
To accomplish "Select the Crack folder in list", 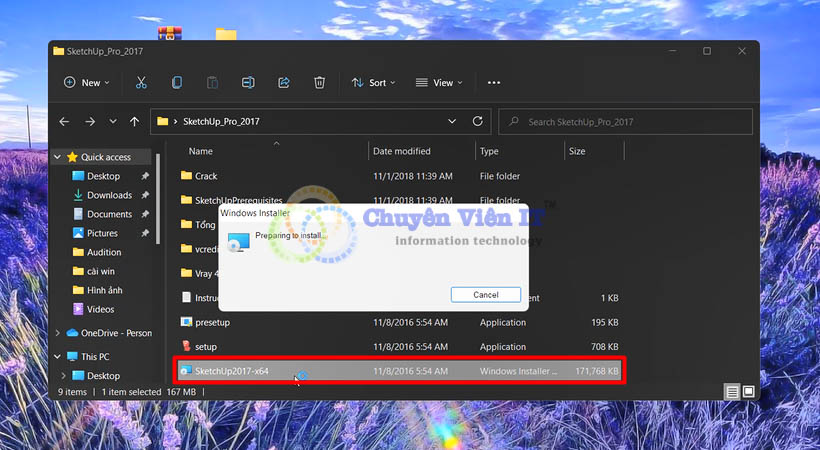I will click(206, 176).
